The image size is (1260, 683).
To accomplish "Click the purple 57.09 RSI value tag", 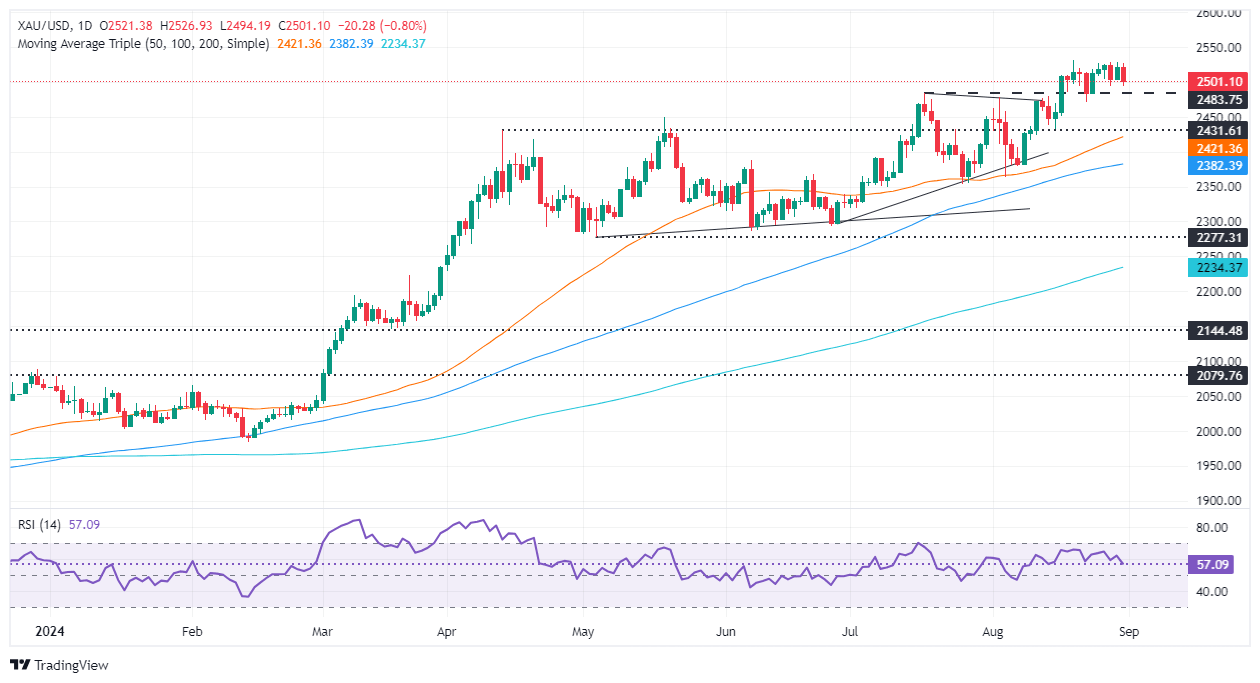I will [x=1216, y=564].
